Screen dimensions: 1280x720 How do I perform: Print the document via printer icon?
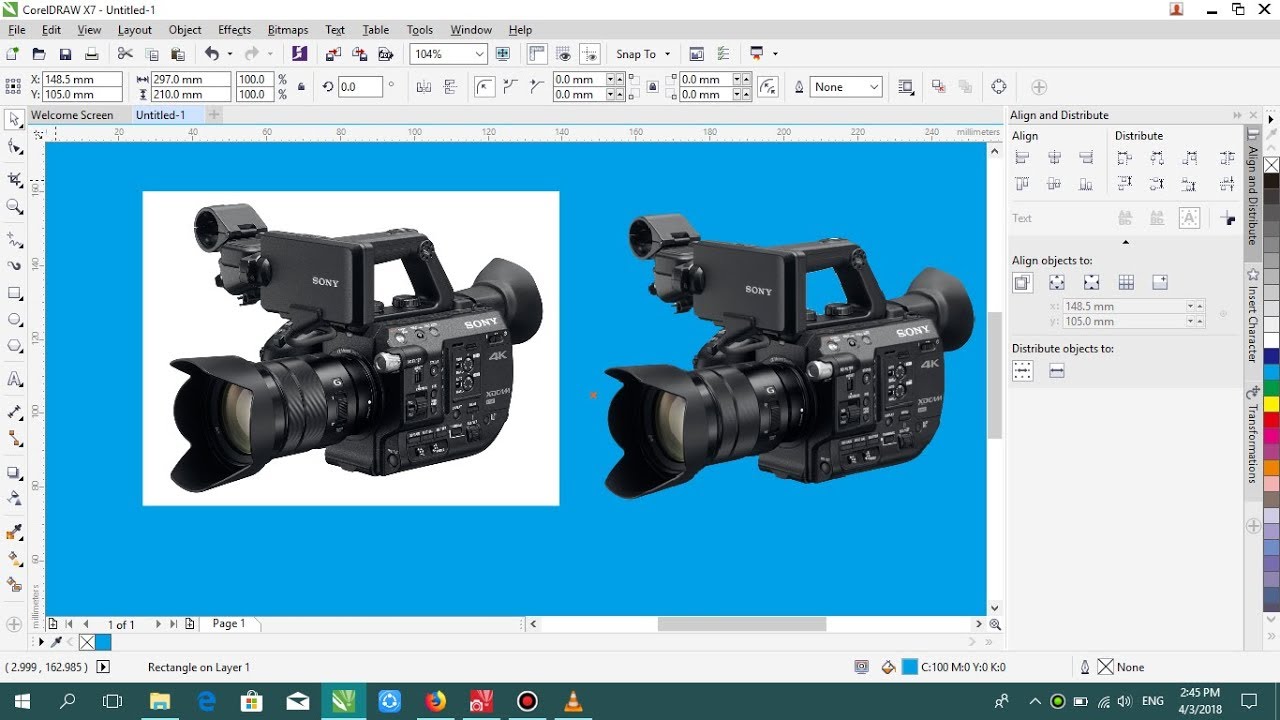coord(92,54)
